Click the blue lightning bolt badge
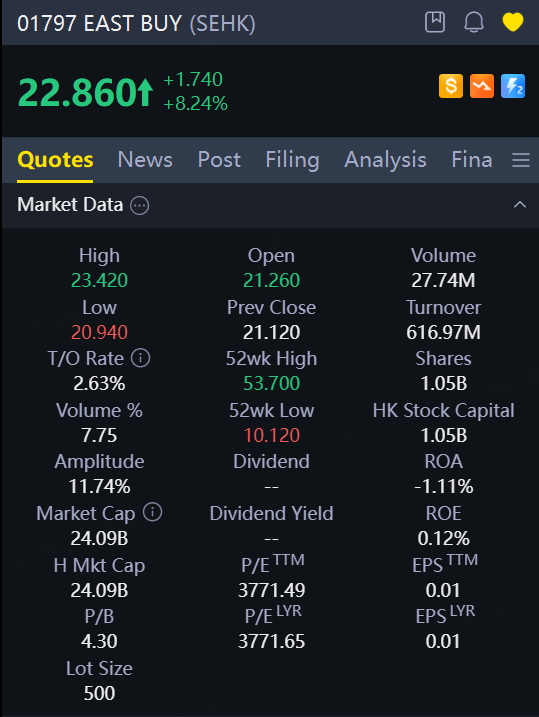 point(513,86)
